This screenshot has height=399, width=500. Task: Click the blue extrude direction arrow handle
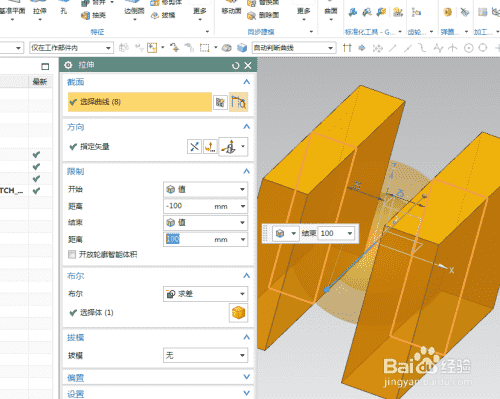click(327, 289)
